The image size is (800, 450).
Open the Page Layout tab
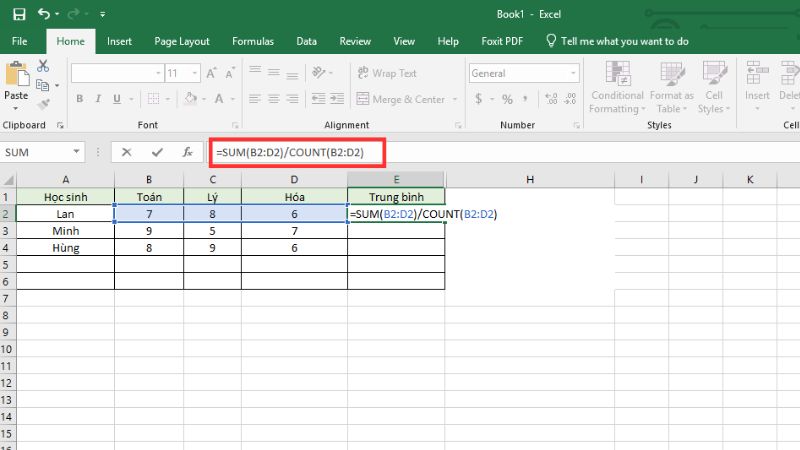(x=182, y=41)
